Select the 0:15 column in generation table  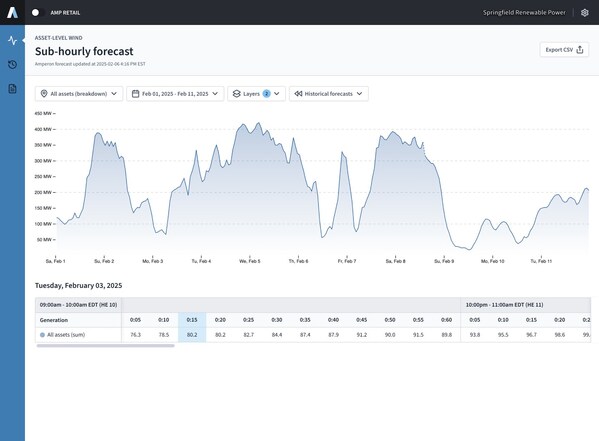[192, 320]
